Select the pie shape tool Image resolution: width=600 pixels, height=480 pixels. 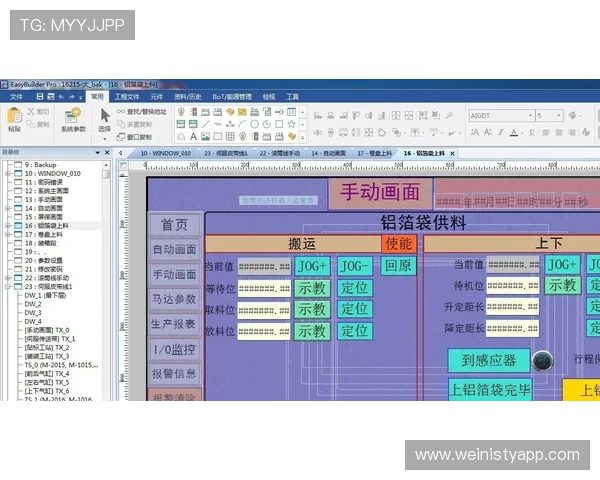point(267,124)
